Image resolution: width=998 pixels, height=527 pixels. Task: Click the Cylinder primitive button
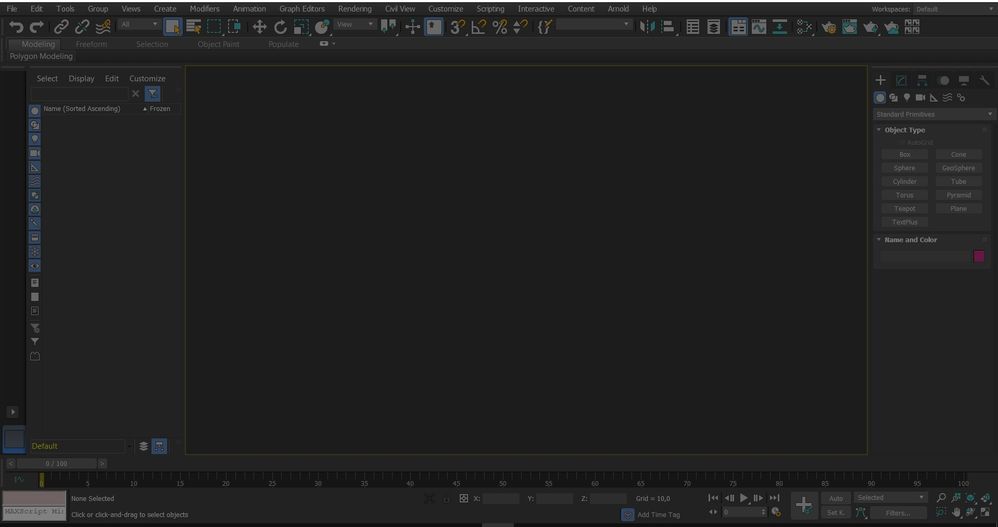pos(904,181)
